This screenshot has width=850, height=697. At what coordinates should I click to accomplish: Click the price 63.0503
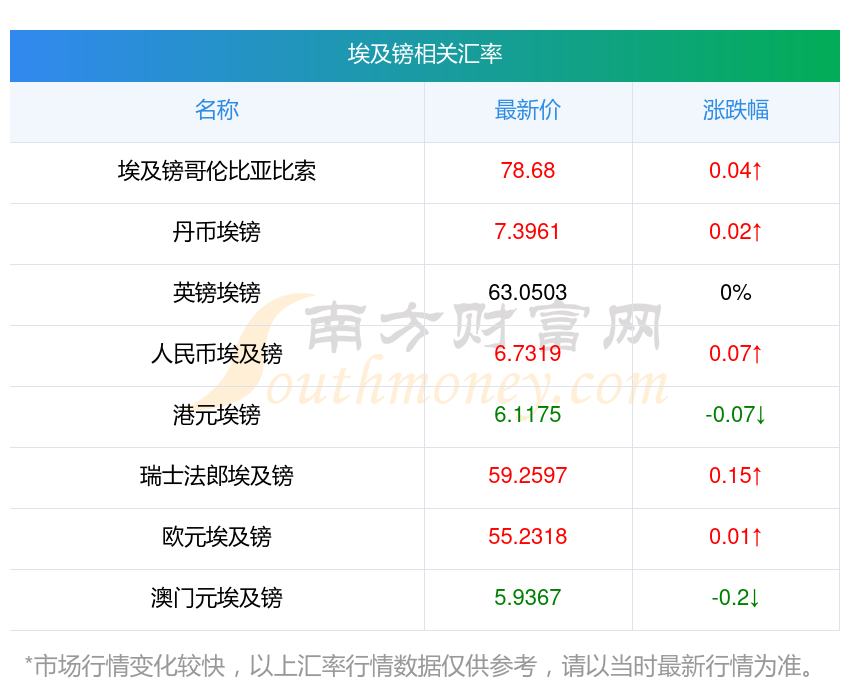tap(527, 293)
